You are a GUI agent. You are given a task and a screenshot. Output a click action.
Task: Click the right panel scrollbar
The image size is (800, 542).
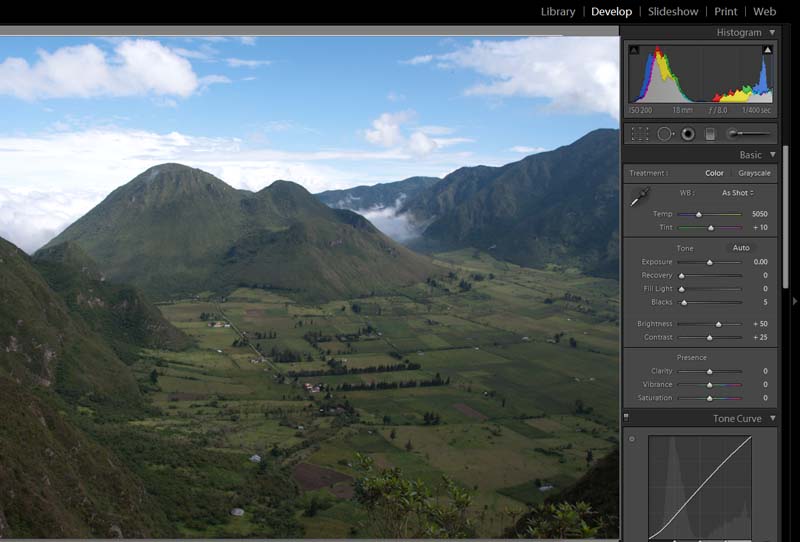click(x=786, y=217)
